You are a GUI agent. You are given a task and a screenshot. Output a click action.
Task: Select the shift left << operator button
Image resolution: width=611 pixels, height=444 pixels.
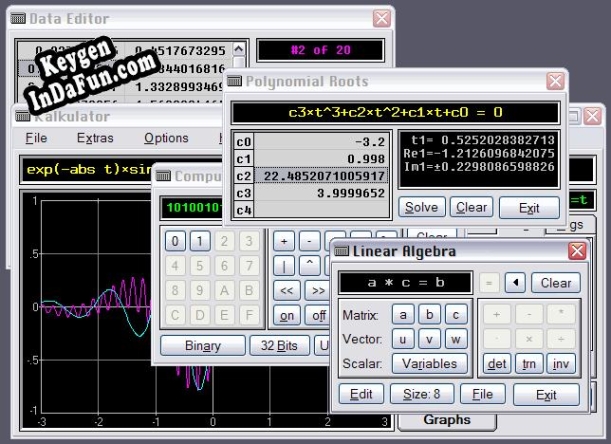pyautogui.click(x=286, y=290)
